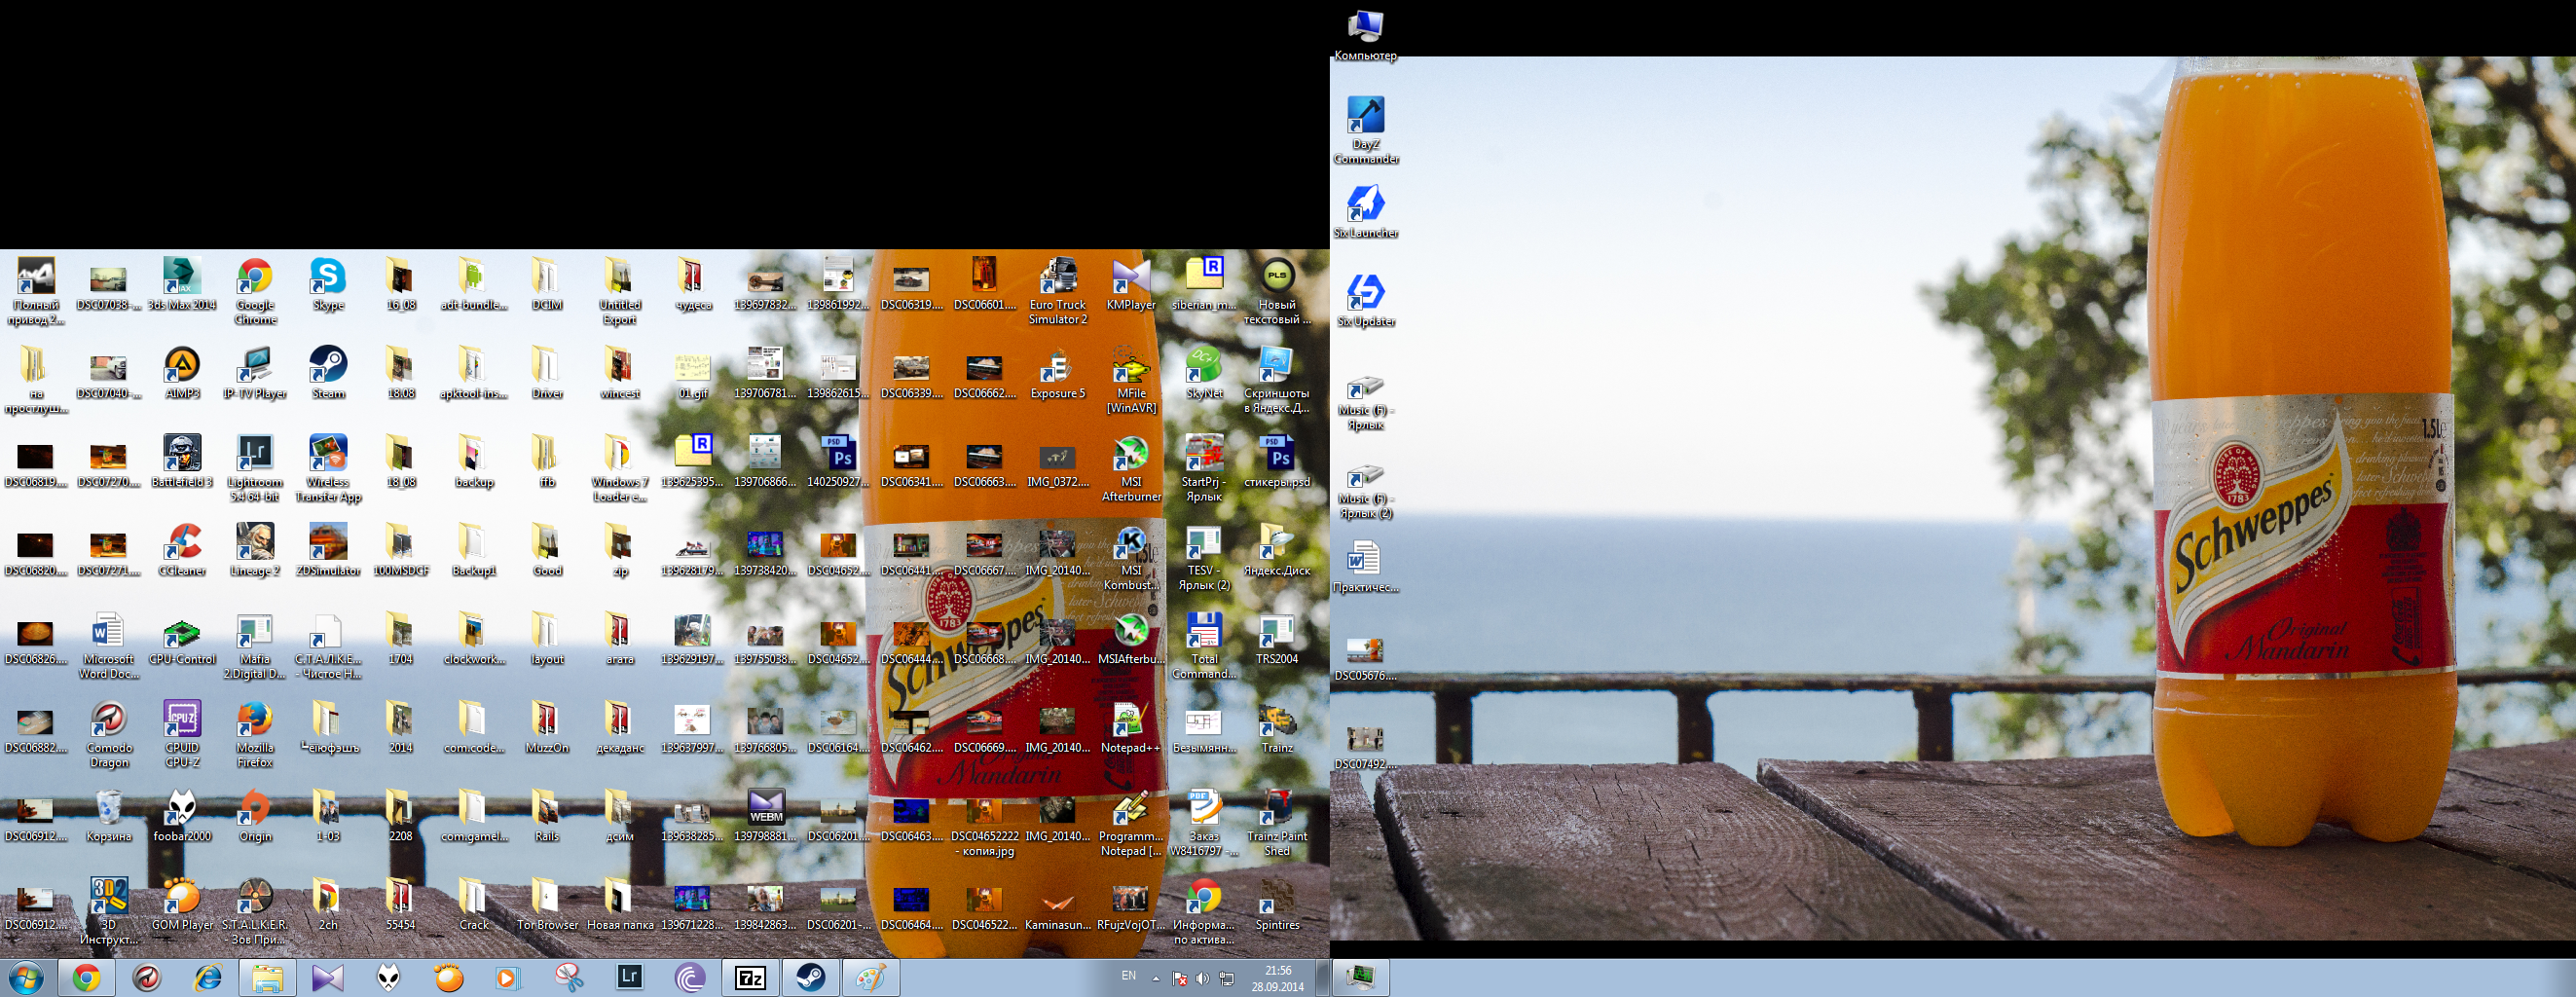Select the Notepad++ desktop shortcut
The height and width of the screenshot is (997, 2576).
pos(1131,728)
